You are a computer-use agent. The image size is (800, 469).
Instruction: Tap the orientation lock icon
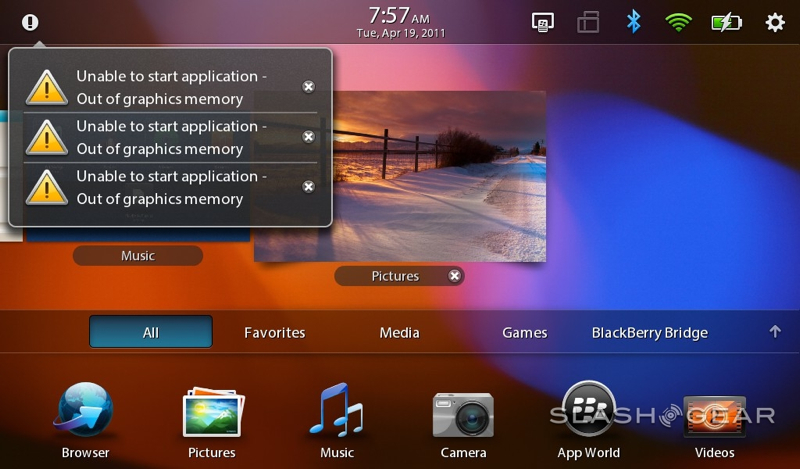tap(588, 22)
